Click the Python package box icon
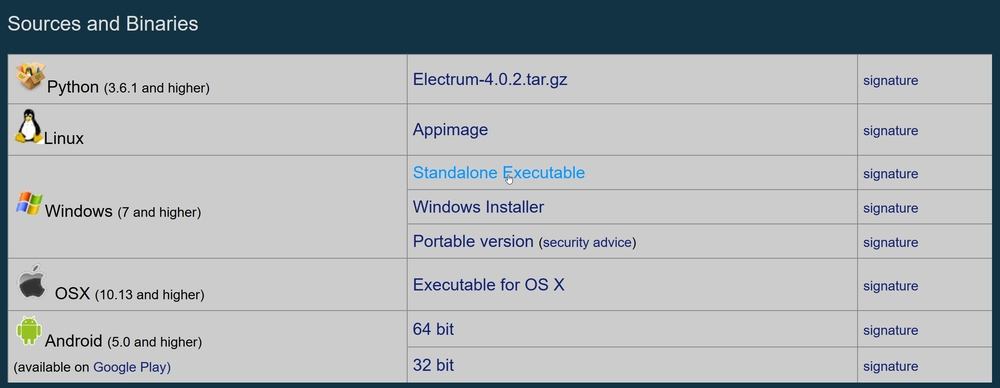1000x388 pixels. pos(30,76)
